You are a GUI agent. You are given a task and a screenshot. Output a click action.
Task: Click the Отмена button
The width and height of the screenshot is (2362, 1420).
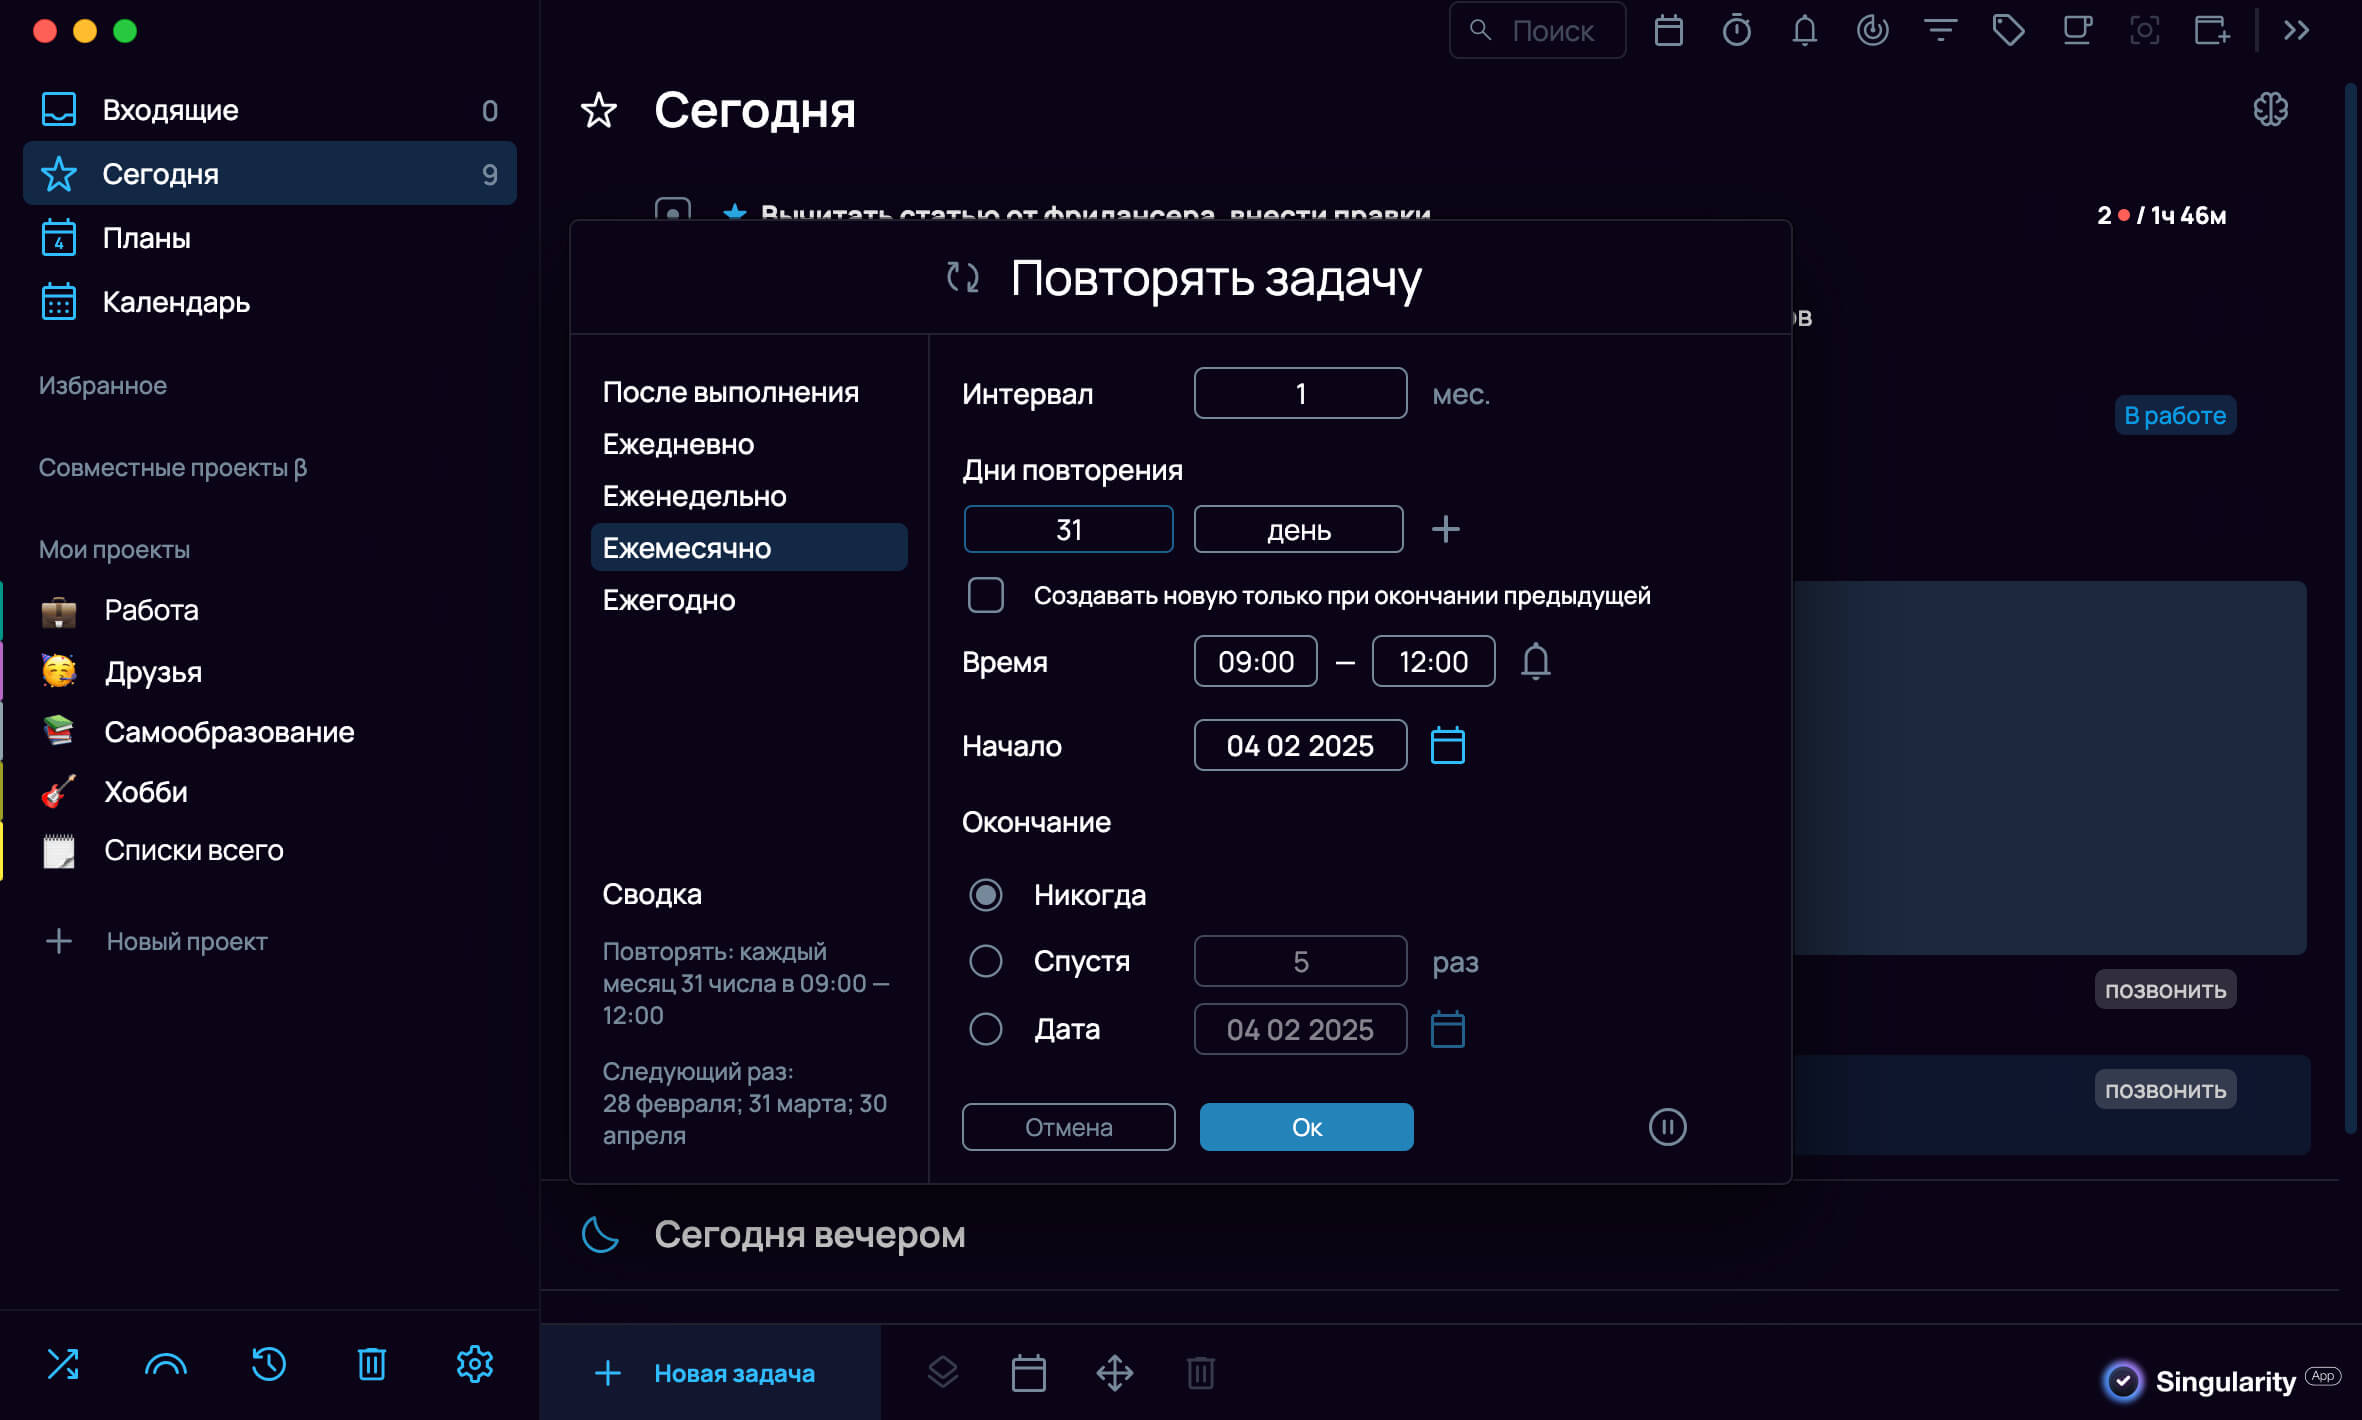1068,1127
